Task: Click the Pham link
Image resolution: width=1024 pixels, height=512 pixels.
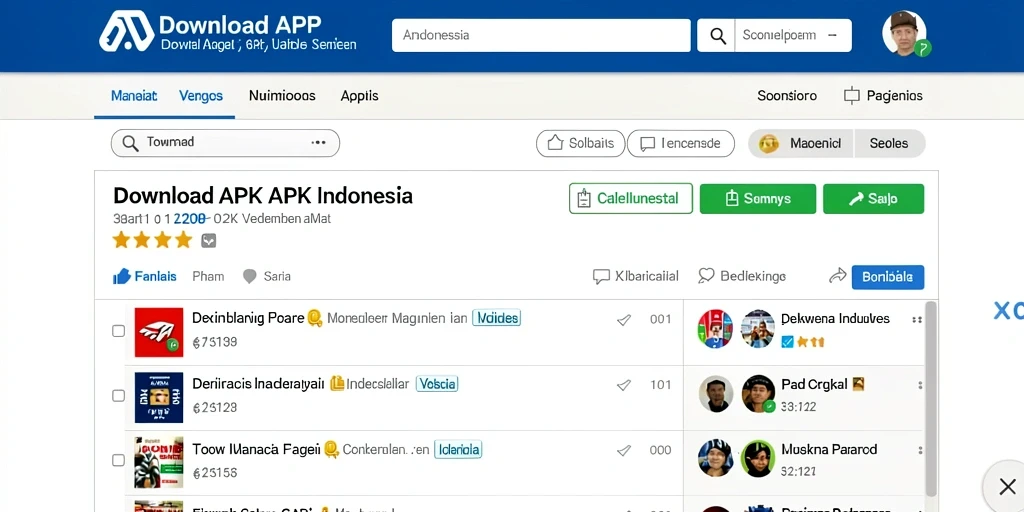Action: pyautogui.click(x=208, y=276)
